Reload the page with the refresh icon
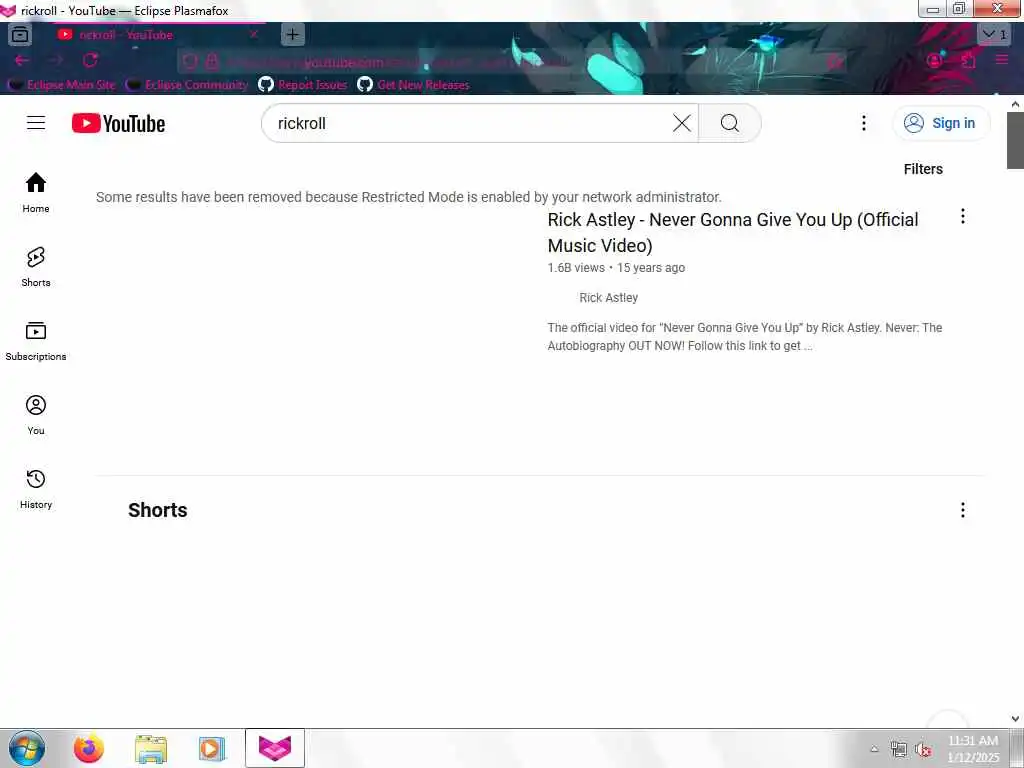The image size is (1024, 768). pos(90,60)
